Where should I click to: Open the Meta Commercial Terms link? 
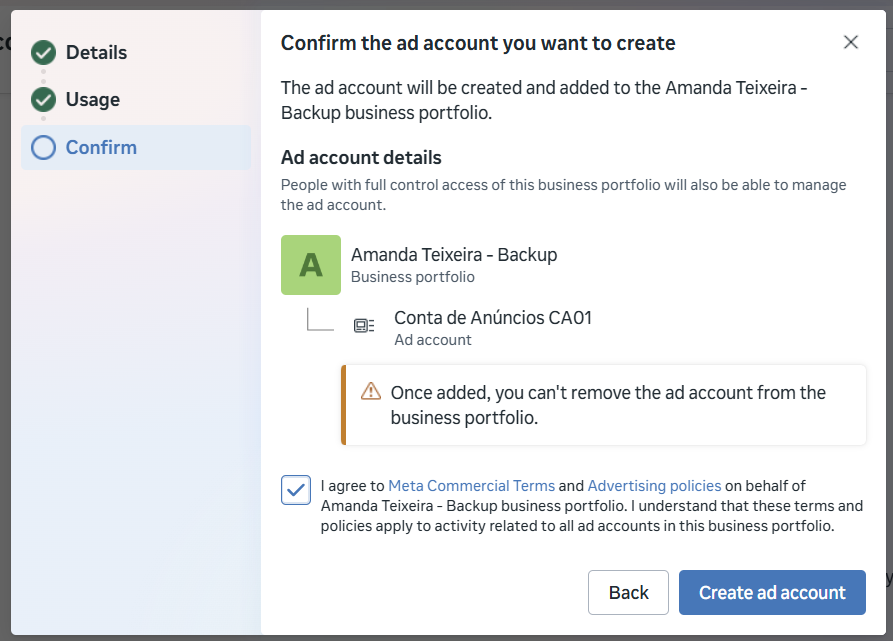point(471,485)
